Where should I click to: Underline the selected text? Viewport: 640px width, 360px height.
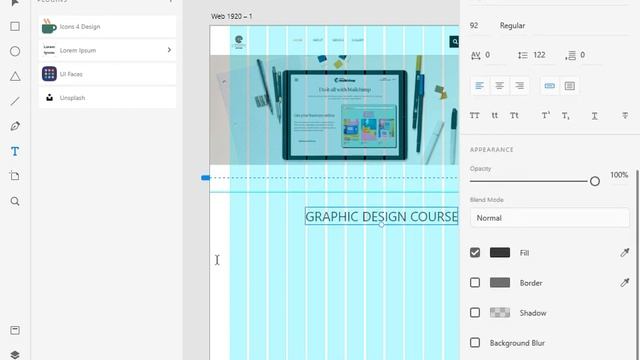tap(594, 116)
